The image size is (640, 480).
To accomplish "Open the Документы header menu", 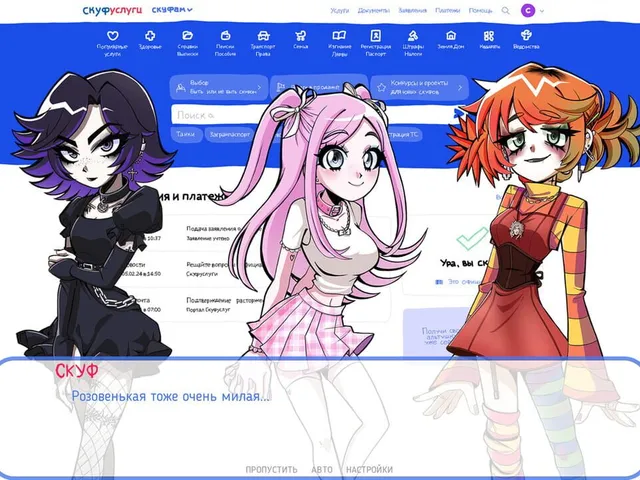I will [373, 11].
